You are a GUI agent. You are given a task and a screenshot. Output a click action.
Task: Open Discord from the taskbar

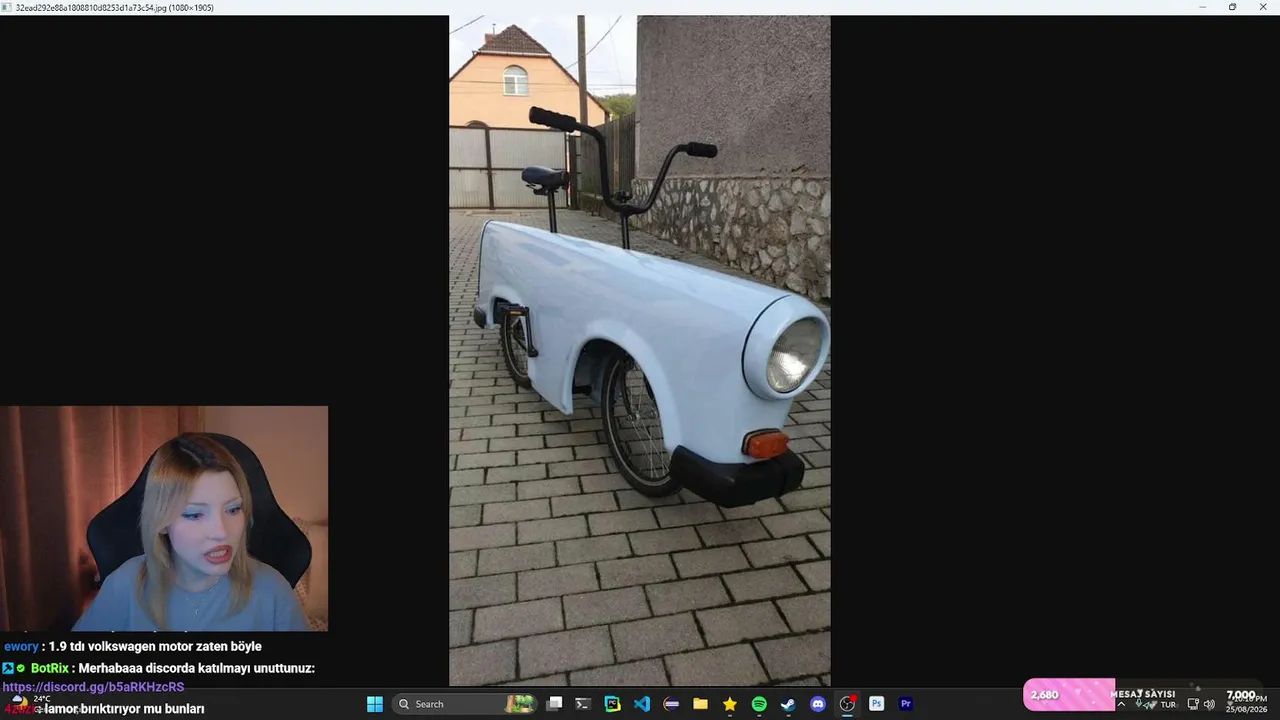click(818, 704)
